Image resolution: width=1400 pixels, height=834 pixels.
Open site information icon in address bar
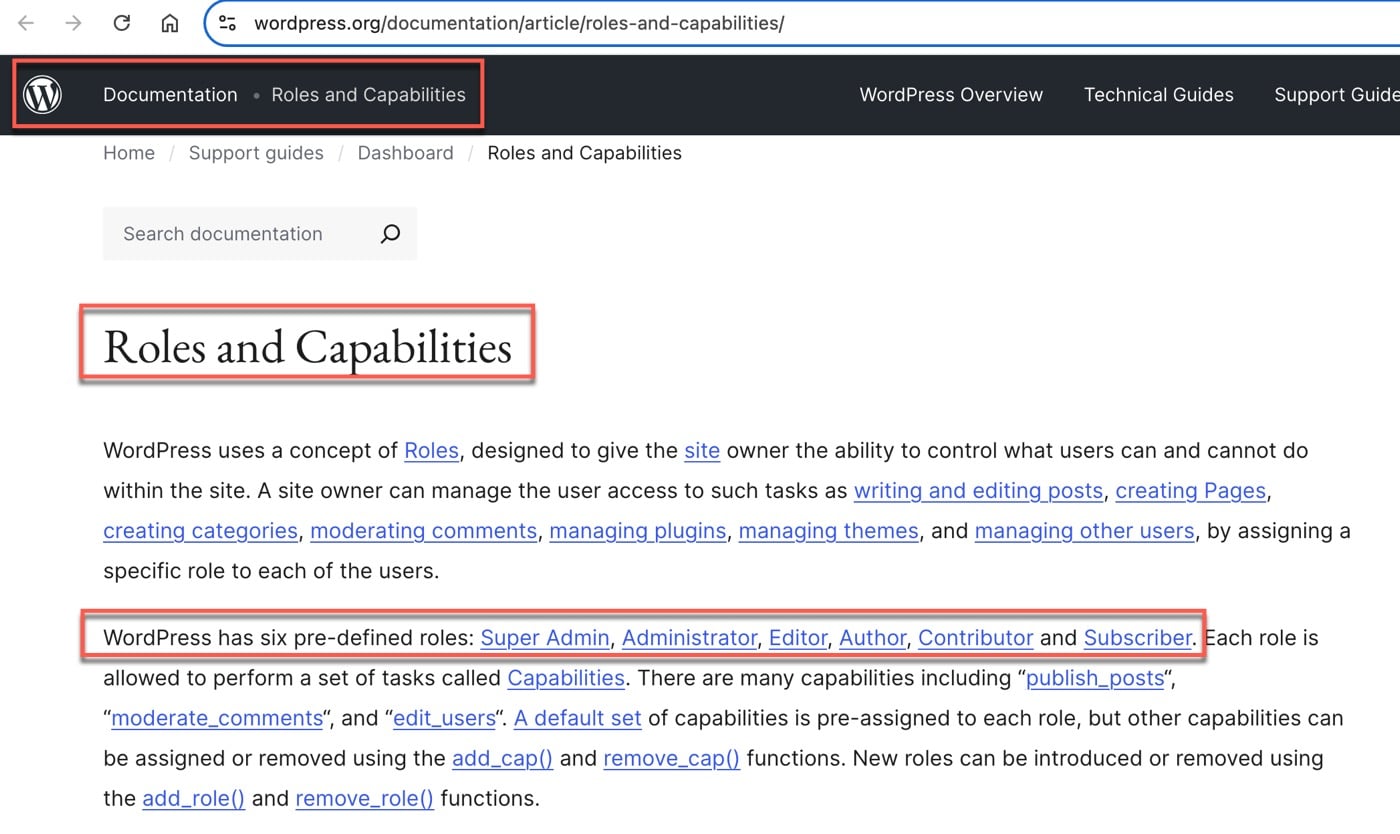(x=228, y=23)
